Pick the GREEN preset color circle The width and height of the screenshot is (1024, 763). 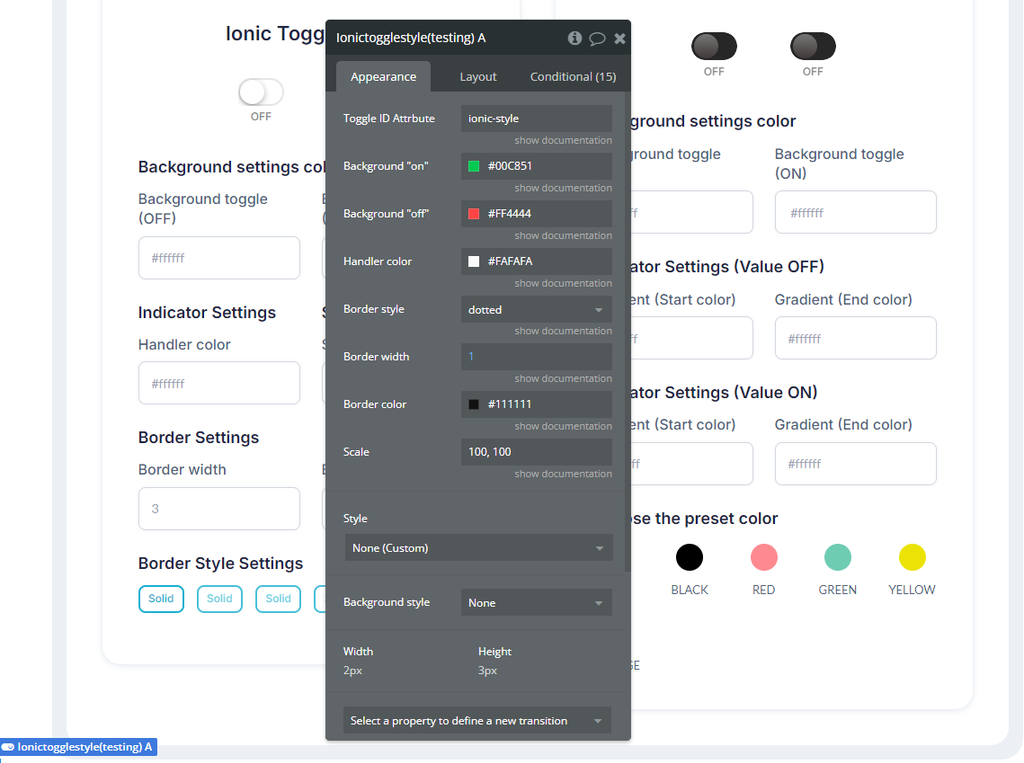(837, 557)
